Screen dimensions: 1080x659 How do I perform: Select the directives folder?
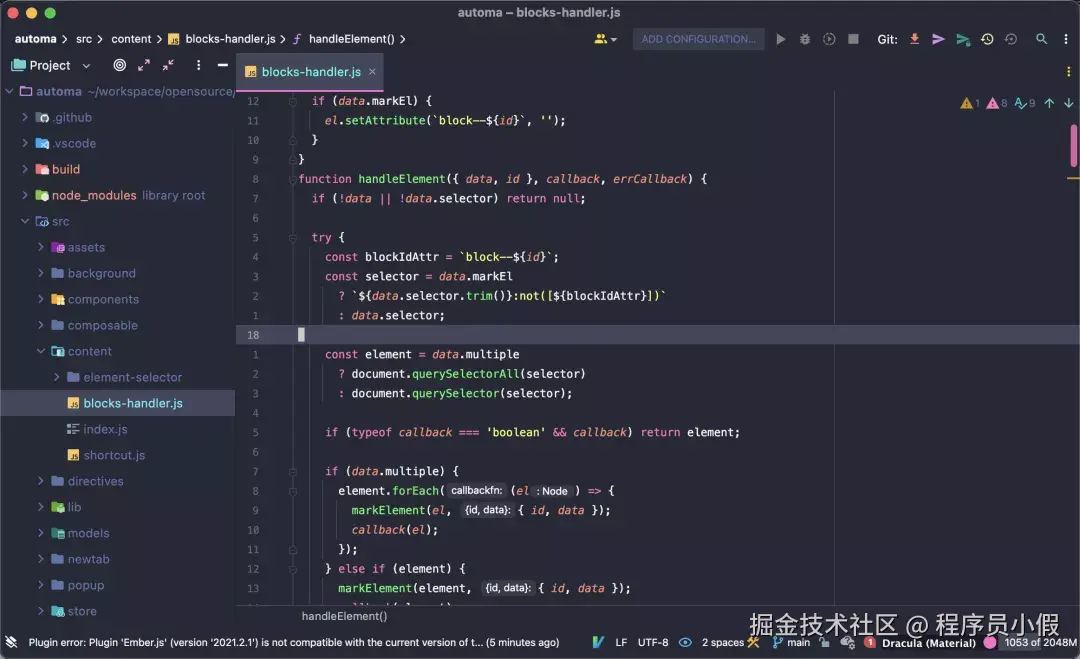click(x=95, y=481)
